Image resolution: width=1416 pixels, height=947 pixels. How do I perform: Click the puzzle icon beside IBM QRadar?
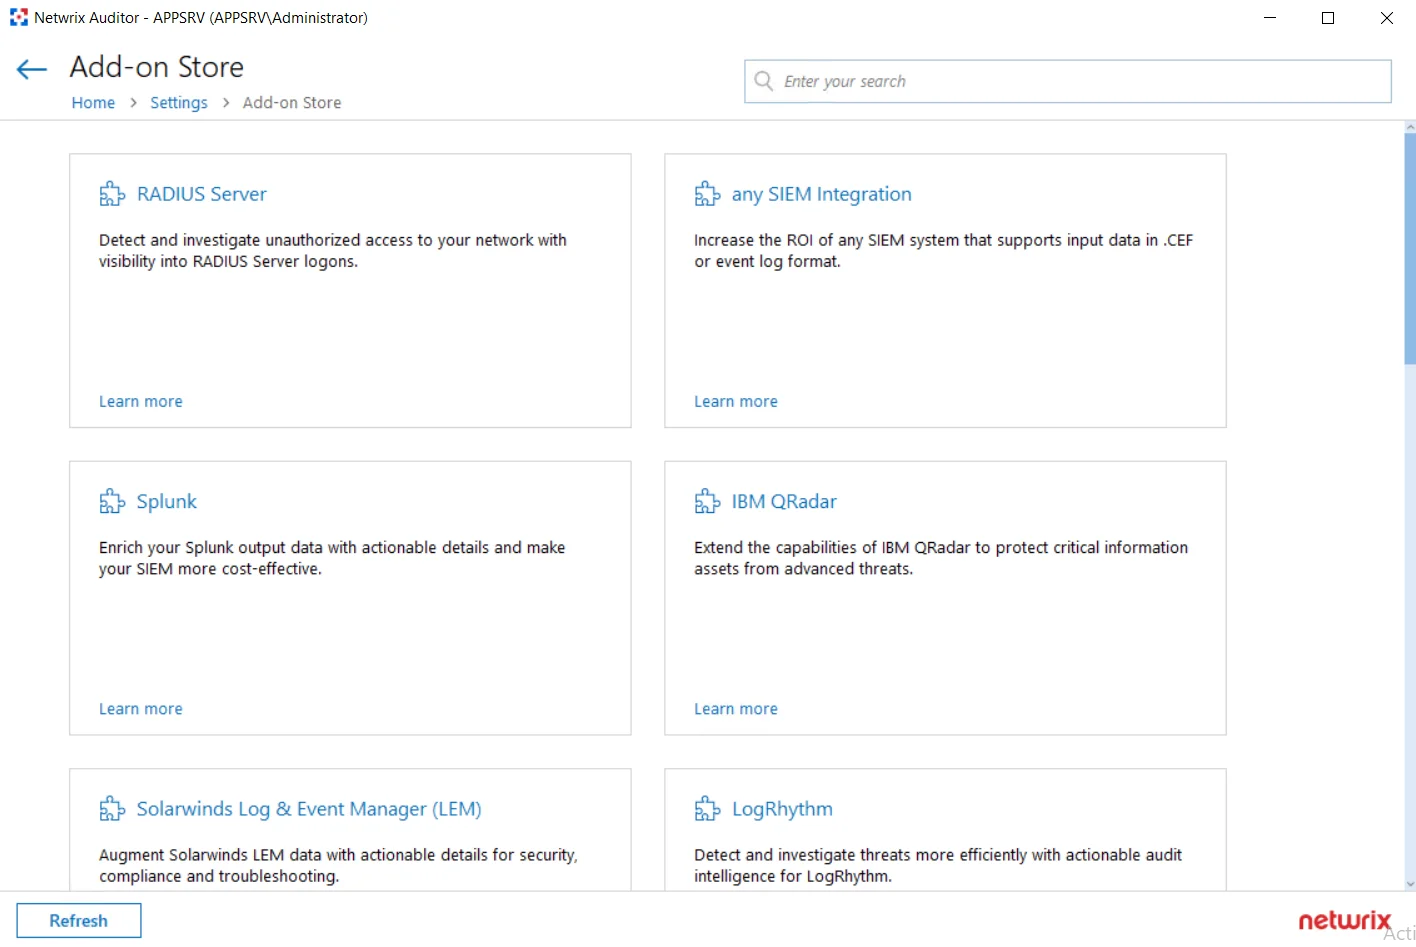(707, 501)
